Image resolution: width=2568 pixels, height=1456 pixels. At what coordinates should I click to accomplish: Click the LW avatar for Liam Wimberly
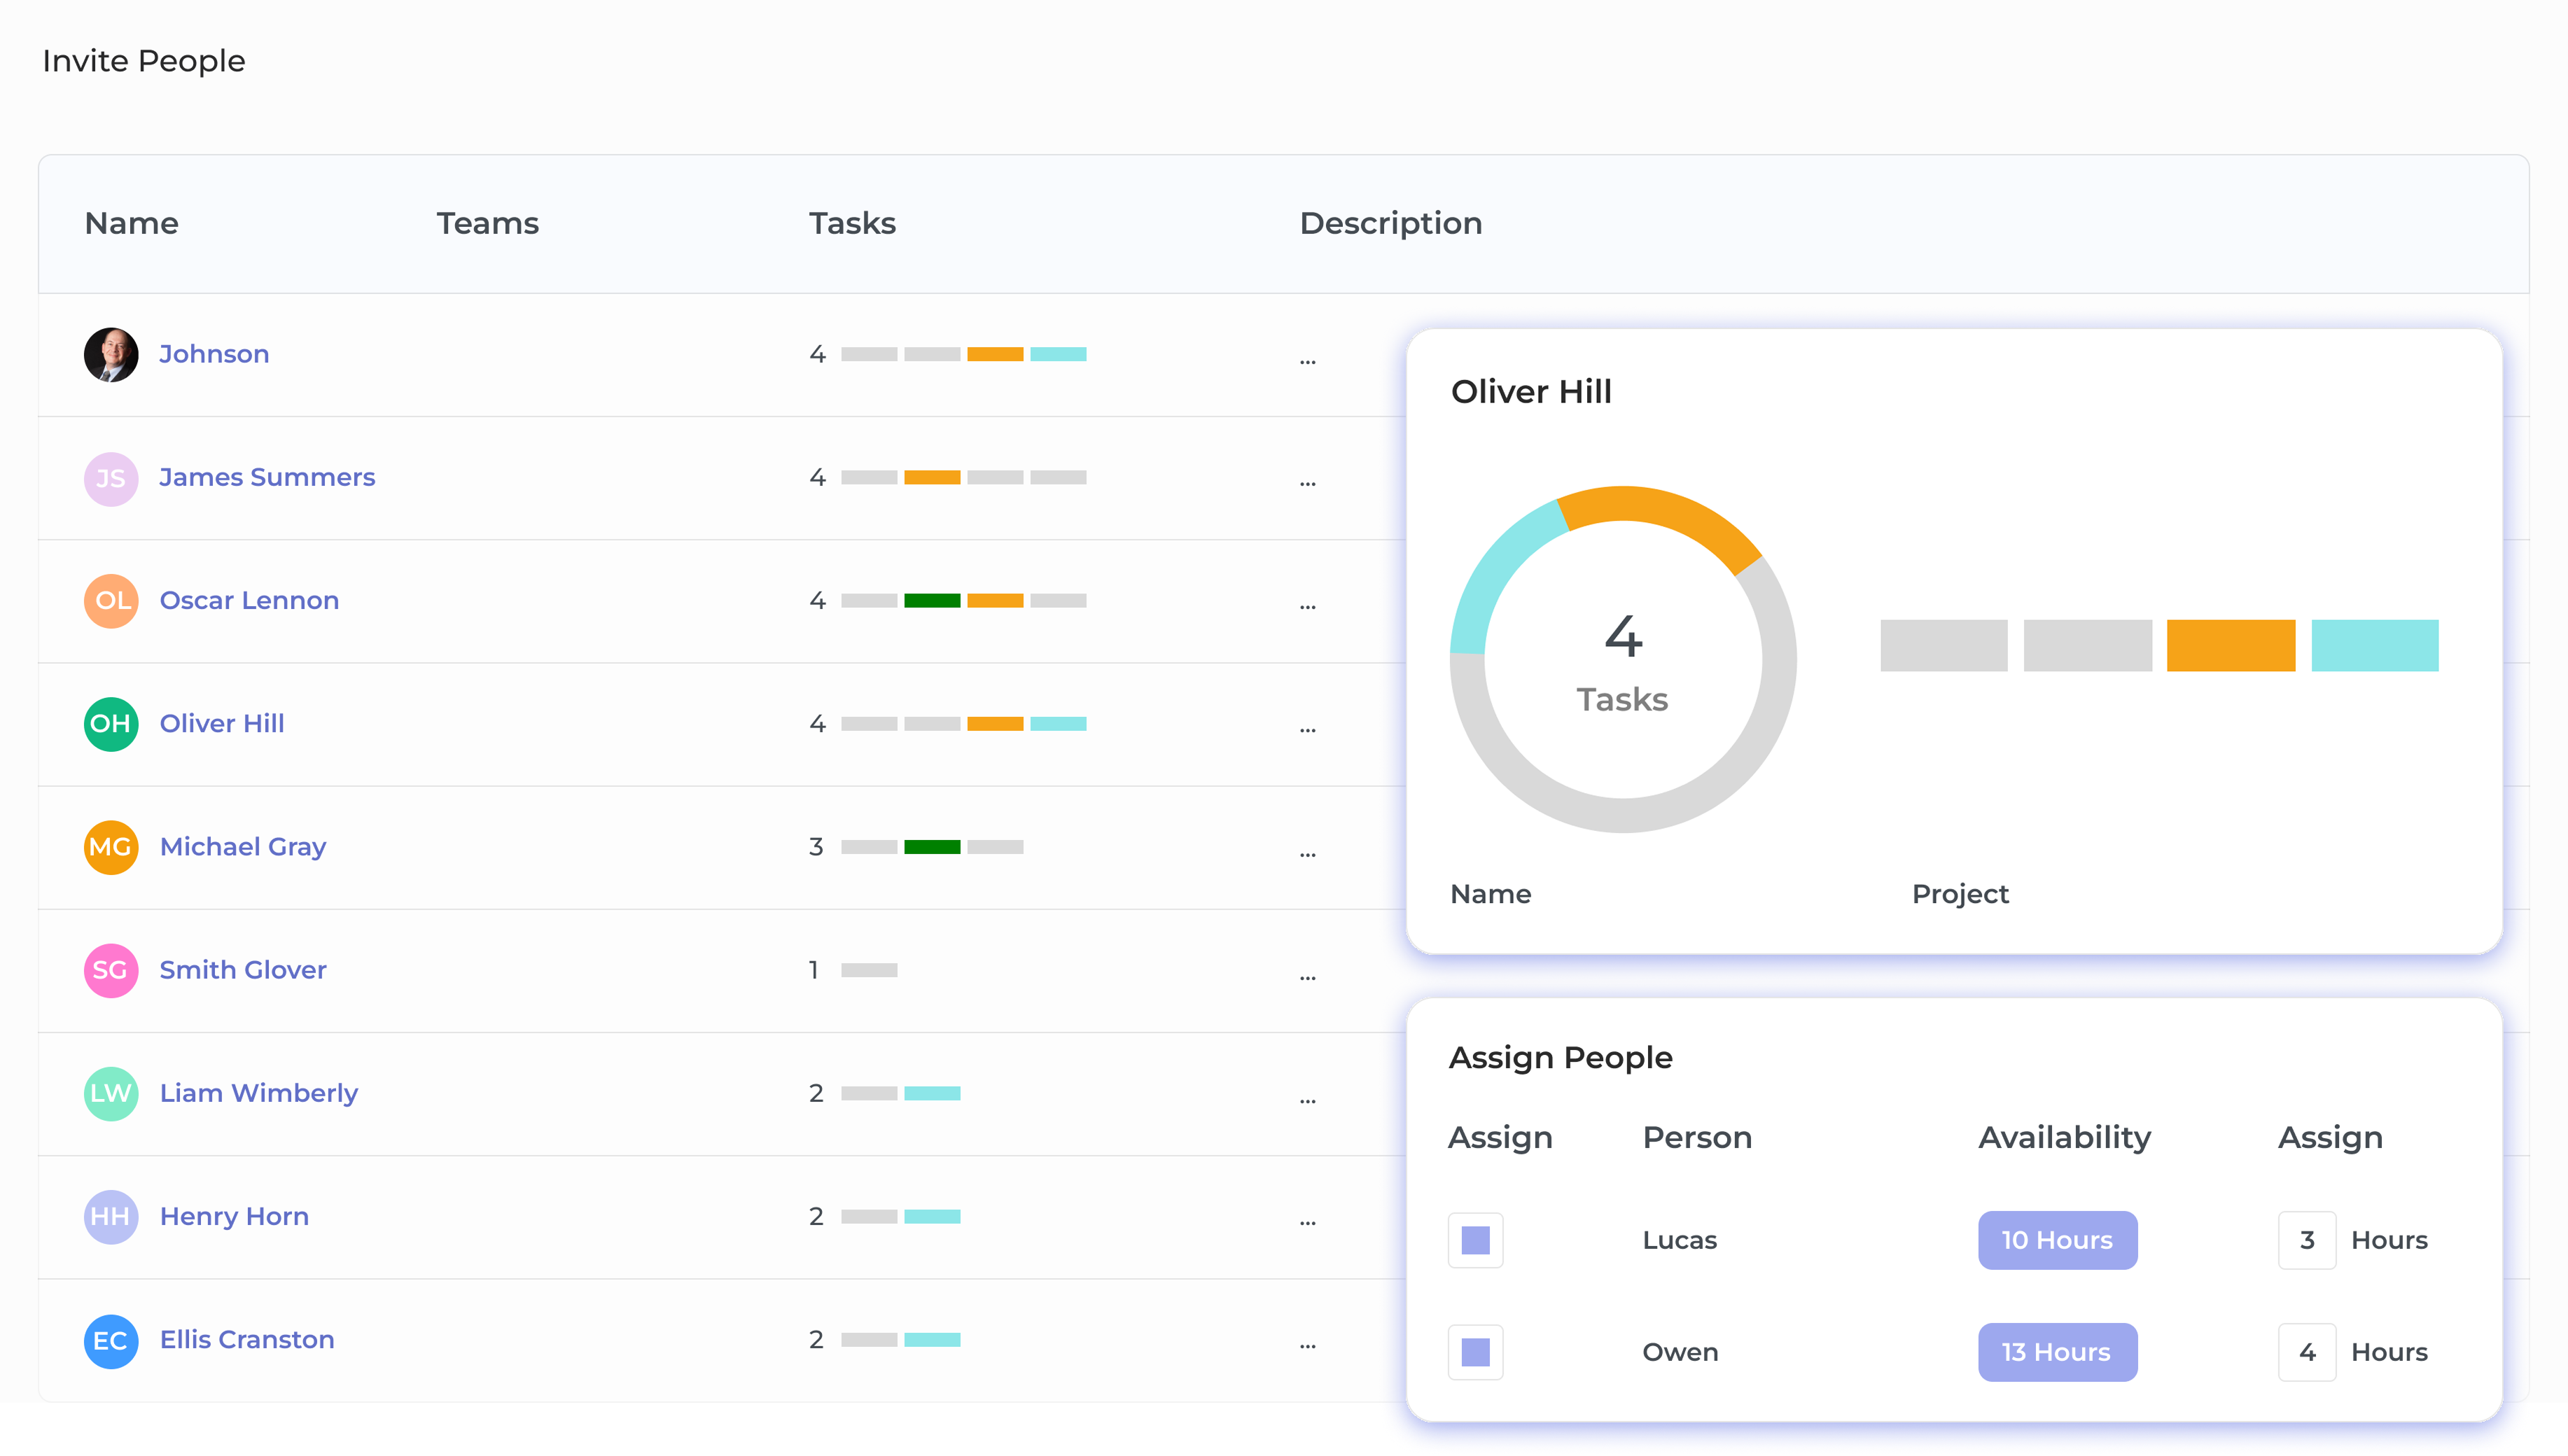coord(111,1093)
